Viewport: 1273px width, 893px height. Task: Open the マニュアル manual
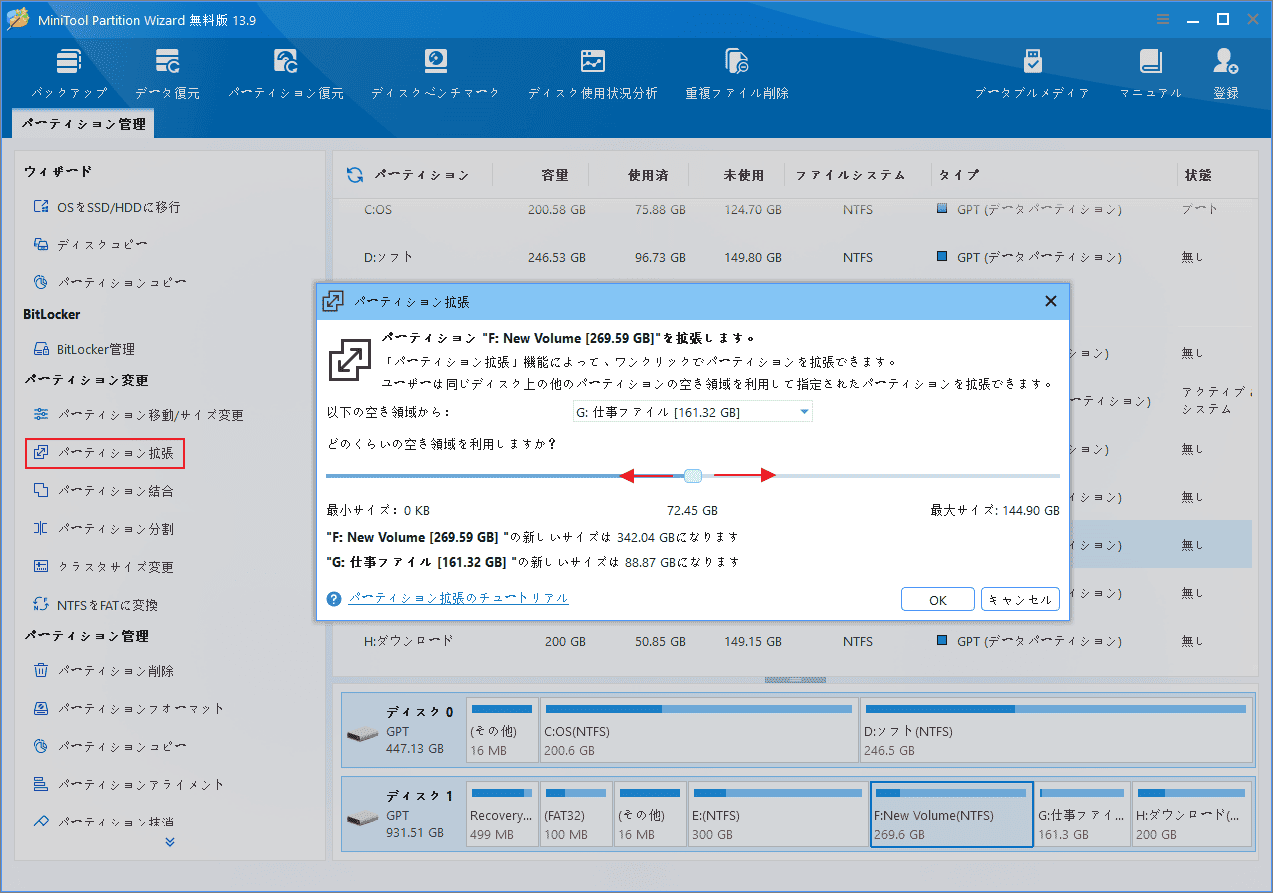coord(1150,74)
